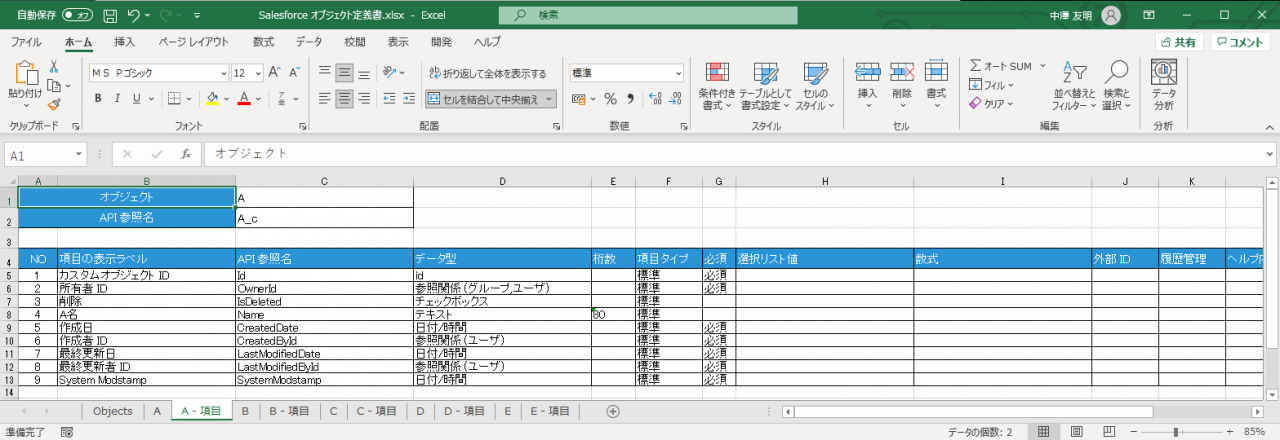1280x440 pixels.
Task: Toggle normal view in the status bar
Action: coord(1044,432)
